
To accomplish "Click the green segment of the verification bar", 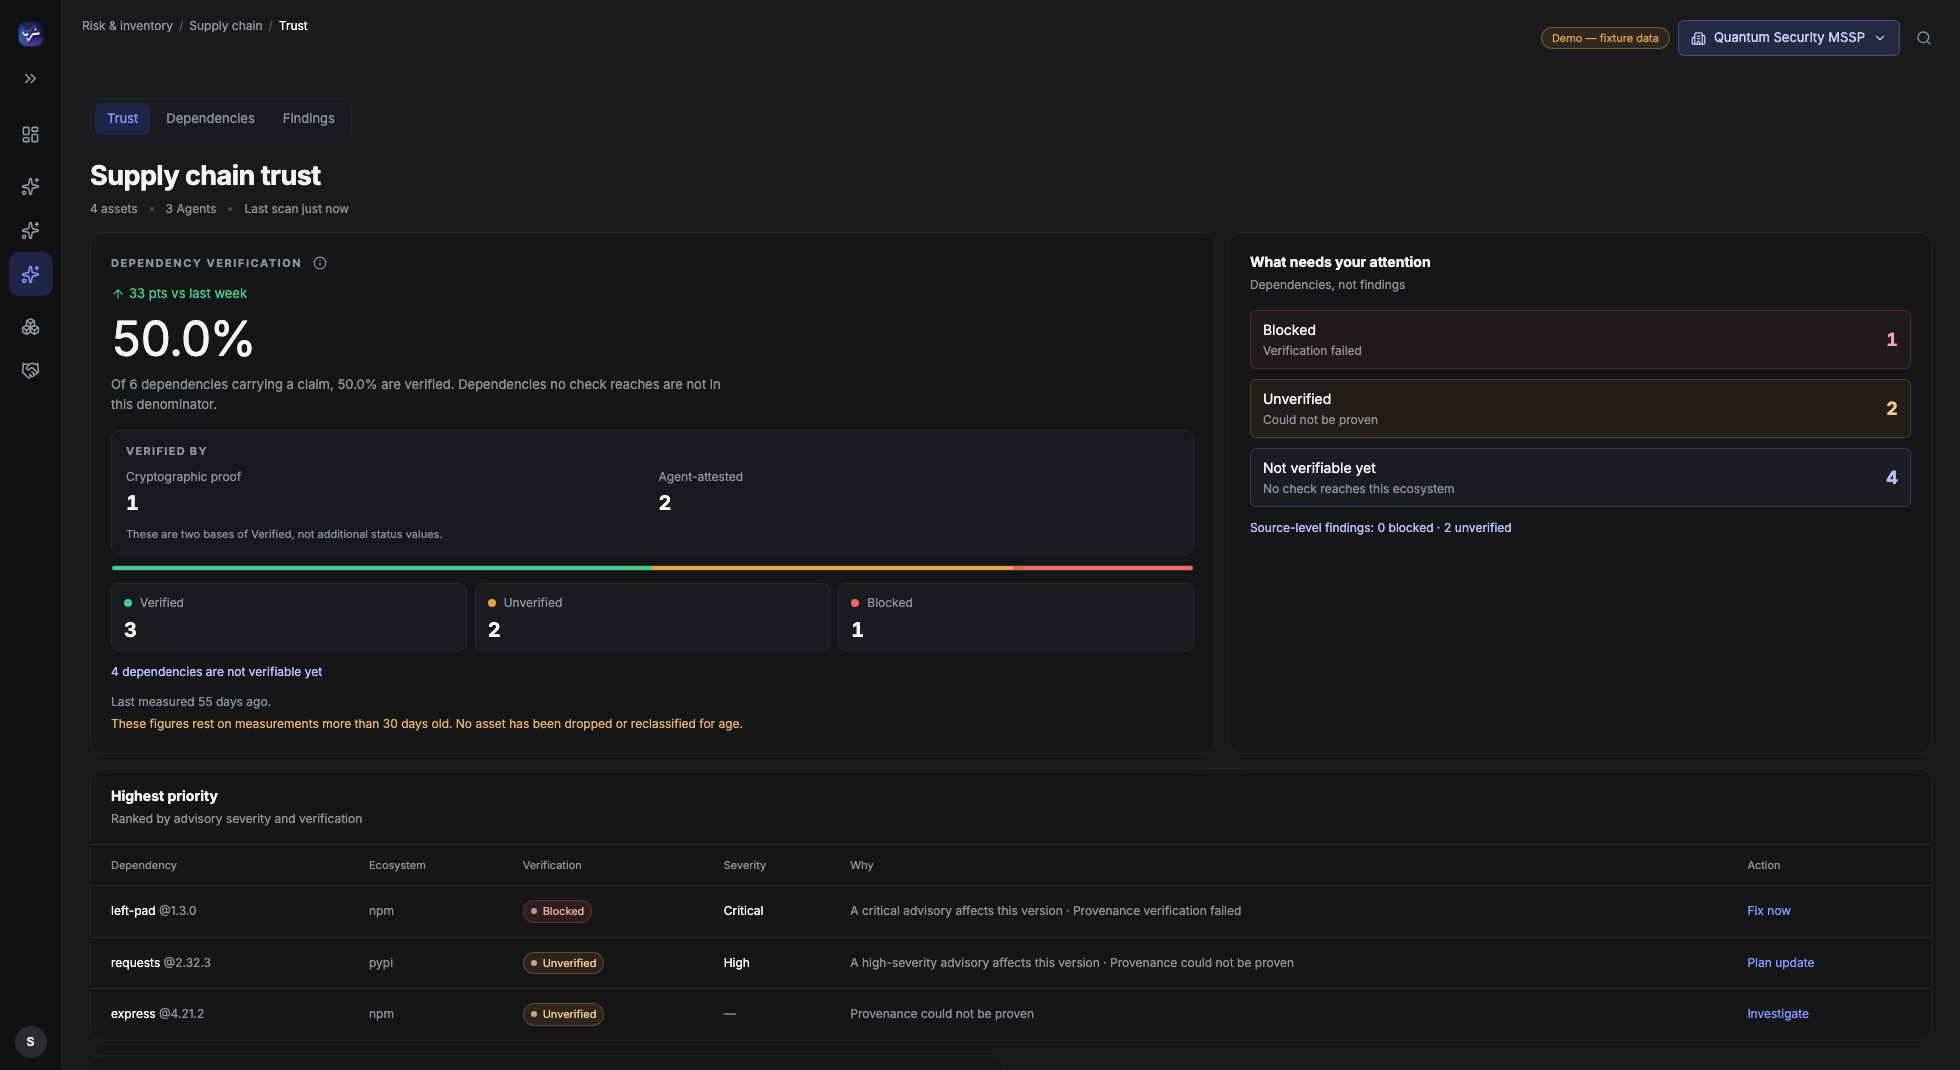I will pyautogui.click(x=382, y=568).
